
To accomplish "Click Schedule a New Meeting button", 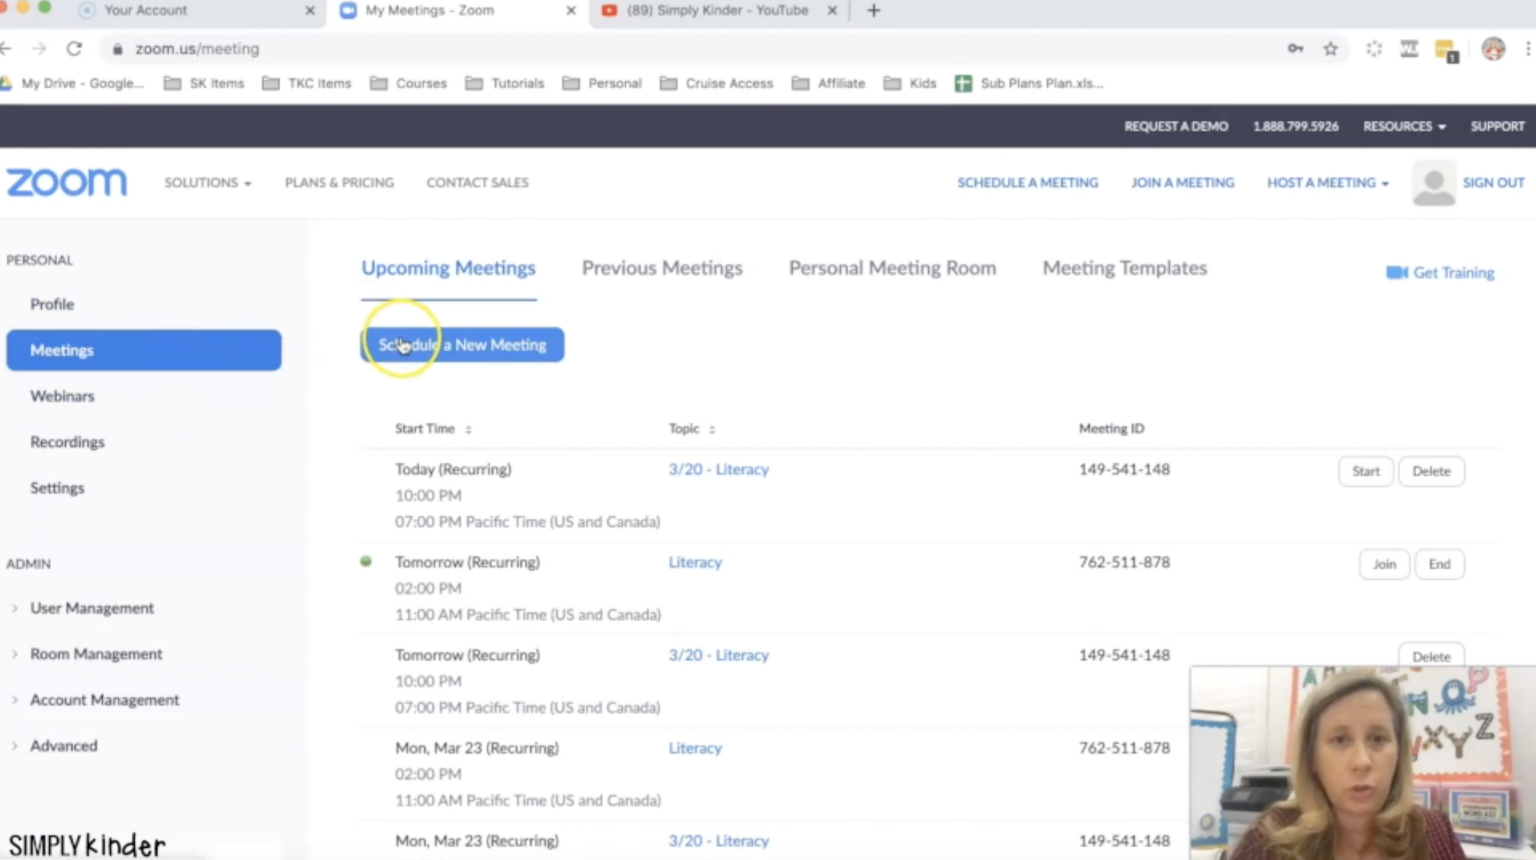I will pyautogui.click(x=462, y=345).
